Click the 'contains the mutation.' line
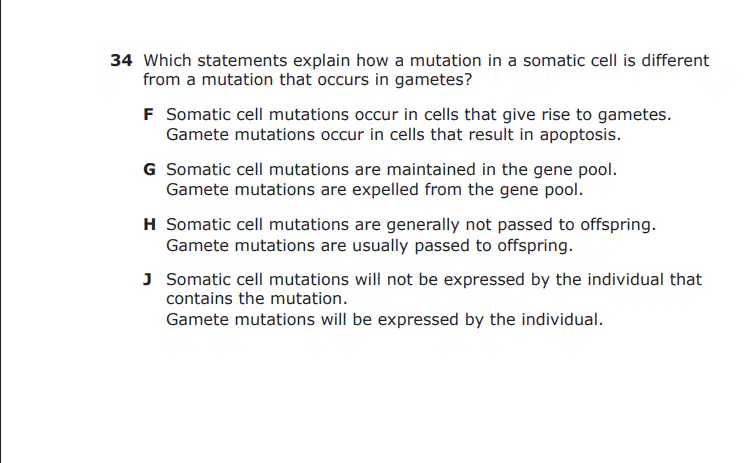This screenshot has width=751, height=463. pos(257,299)
